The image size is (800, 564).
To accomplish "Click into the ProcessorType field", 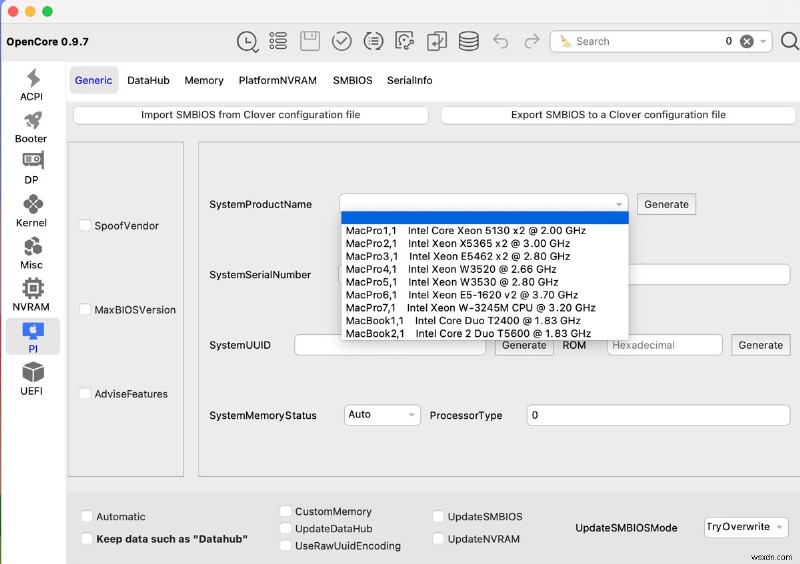I will [658, 415].
